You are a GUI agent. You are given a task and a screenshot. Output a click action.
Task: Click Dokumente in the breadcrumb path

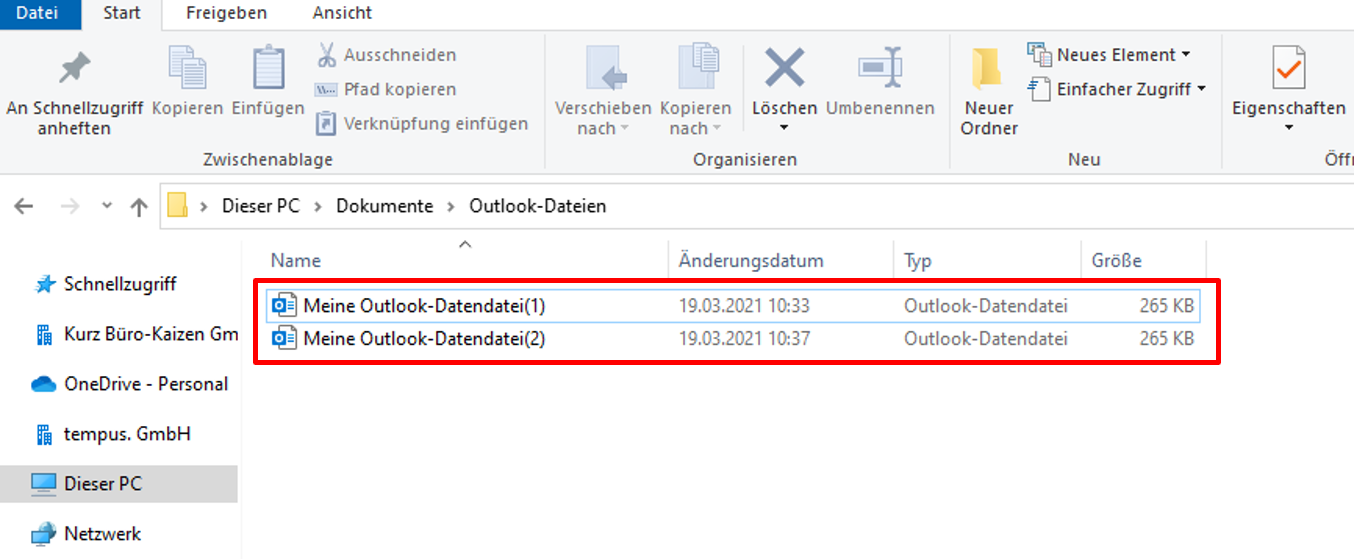(x=384, y=206)
